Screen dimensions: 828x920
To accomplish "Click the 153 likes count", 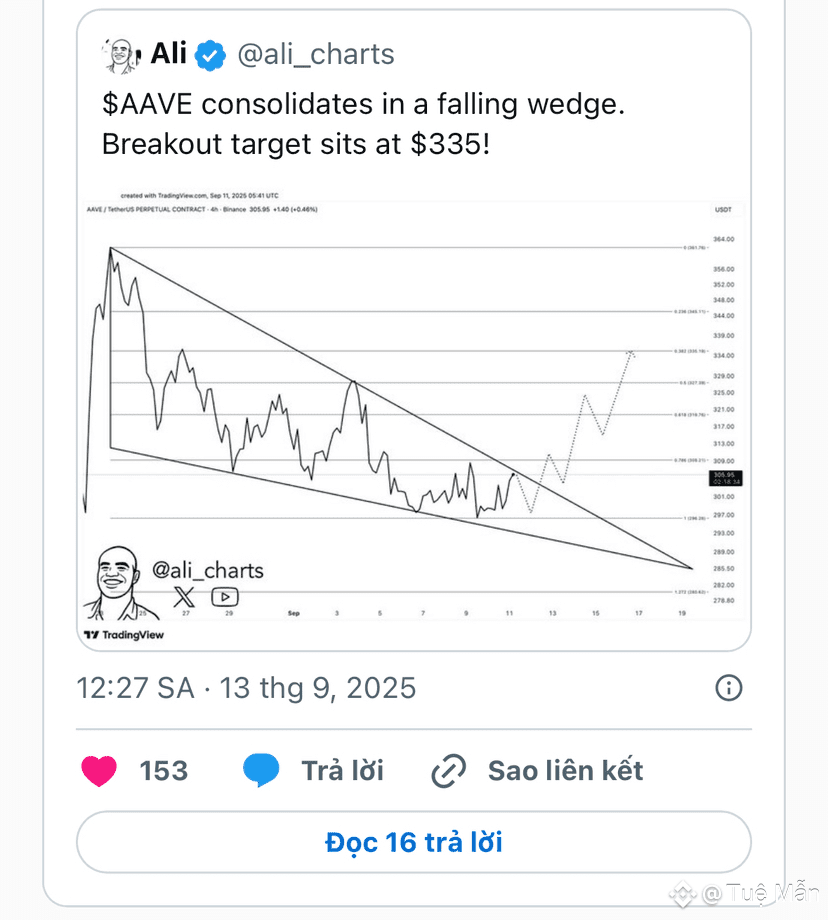I will 164,770.
